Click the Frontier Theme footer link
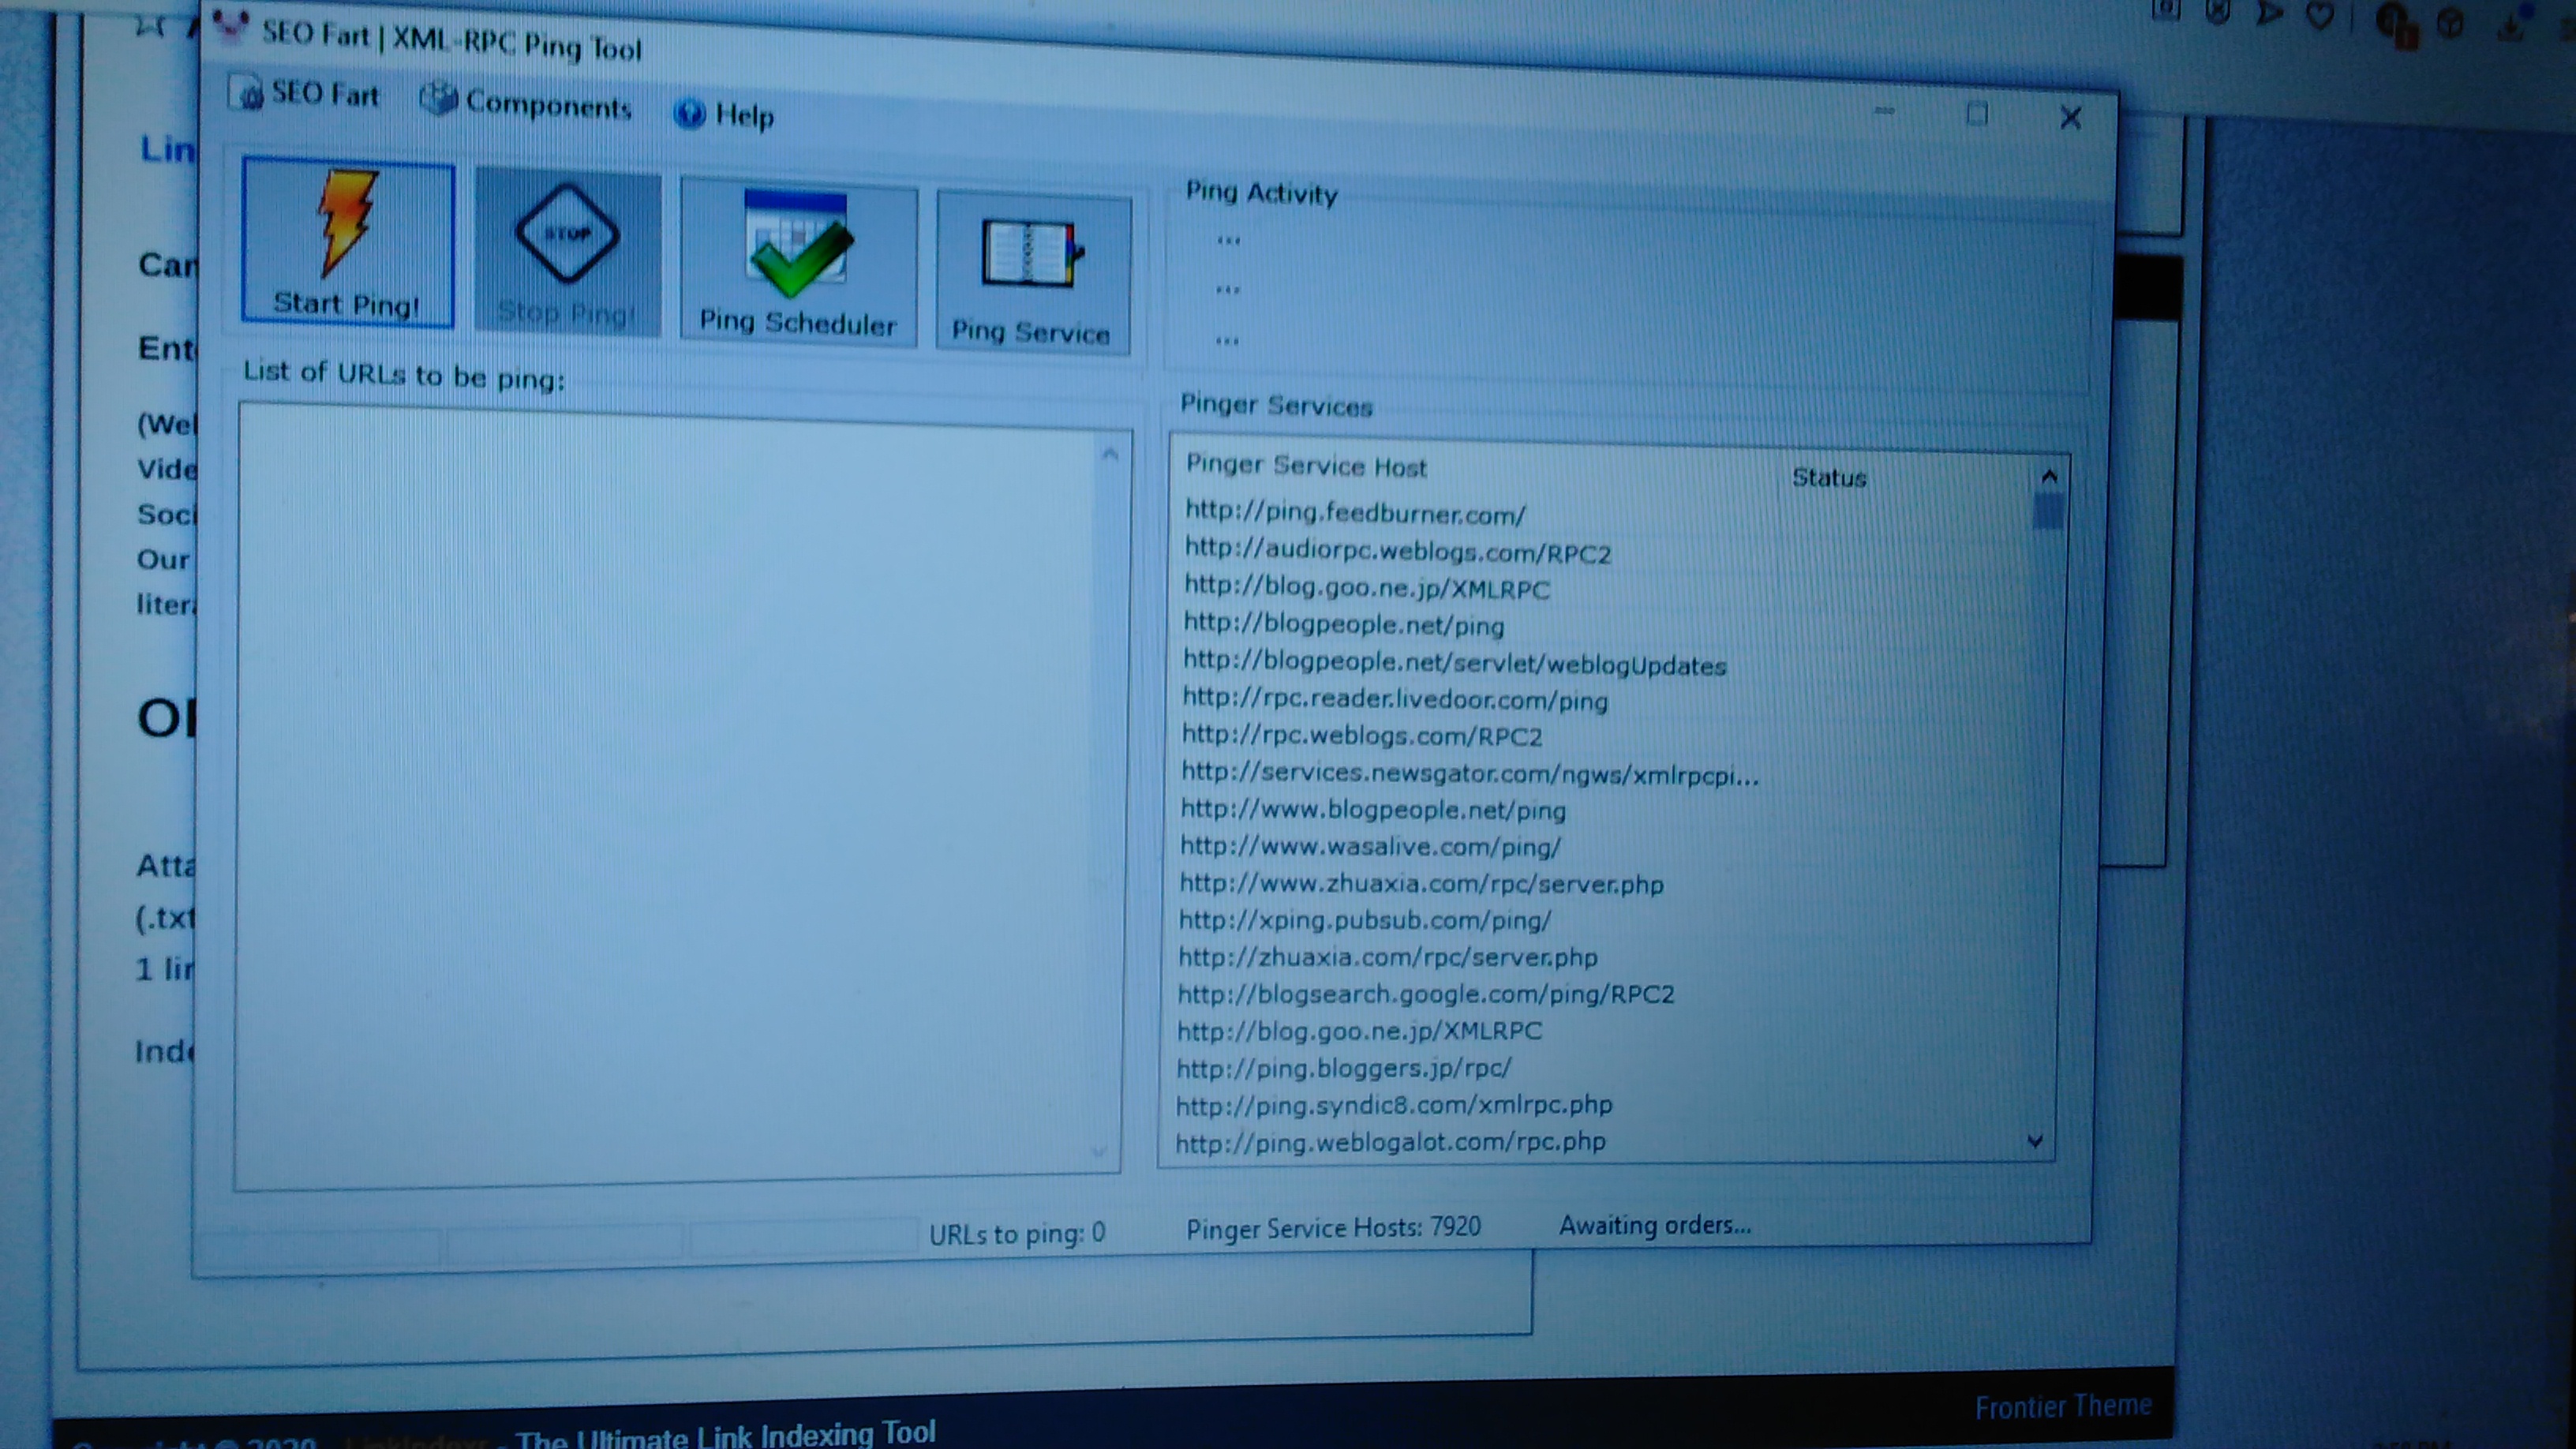This screenshot has width=2576, height=1449. [x=2062, y=1406]
